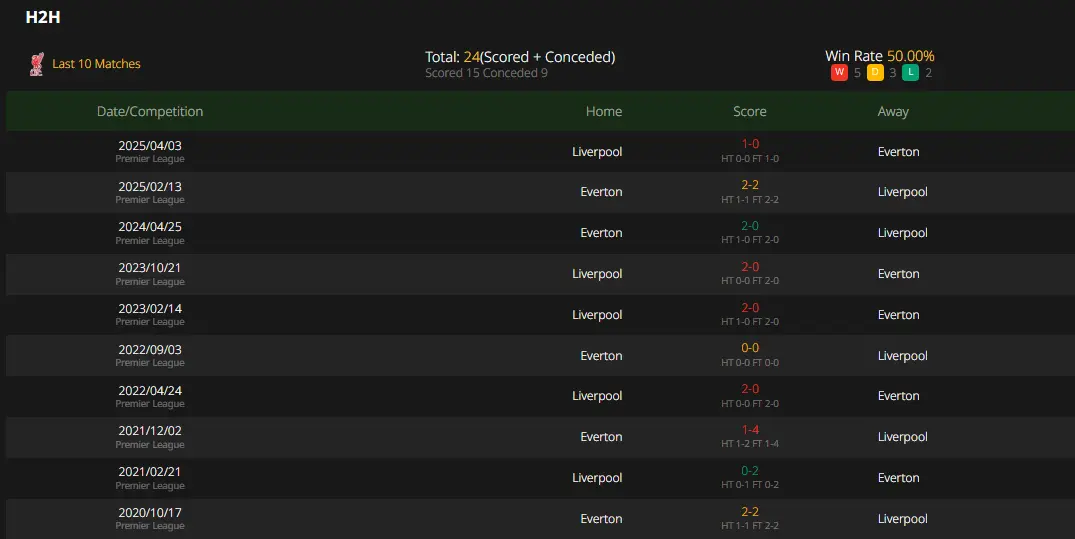This screenshot has width=1075, height=539.
Task: Click Premier League under 2025/04/03
Action: pos(149,159)
